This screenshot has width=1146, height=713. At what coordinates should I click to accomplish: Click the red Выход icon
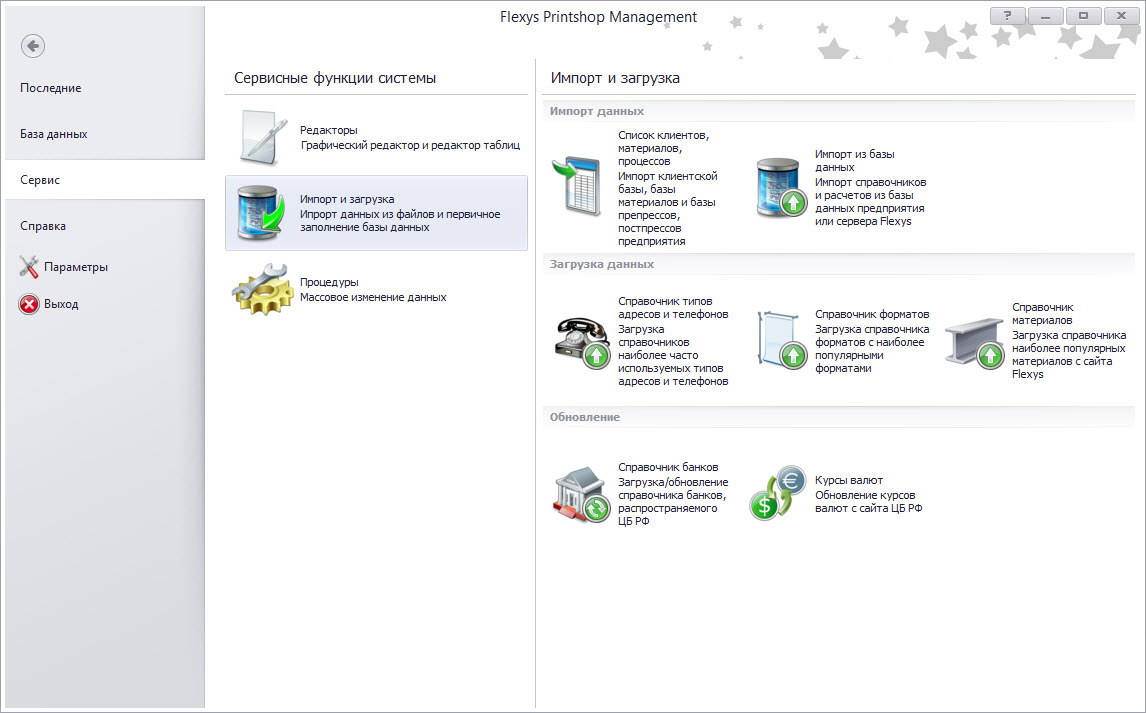coord(29,304)
